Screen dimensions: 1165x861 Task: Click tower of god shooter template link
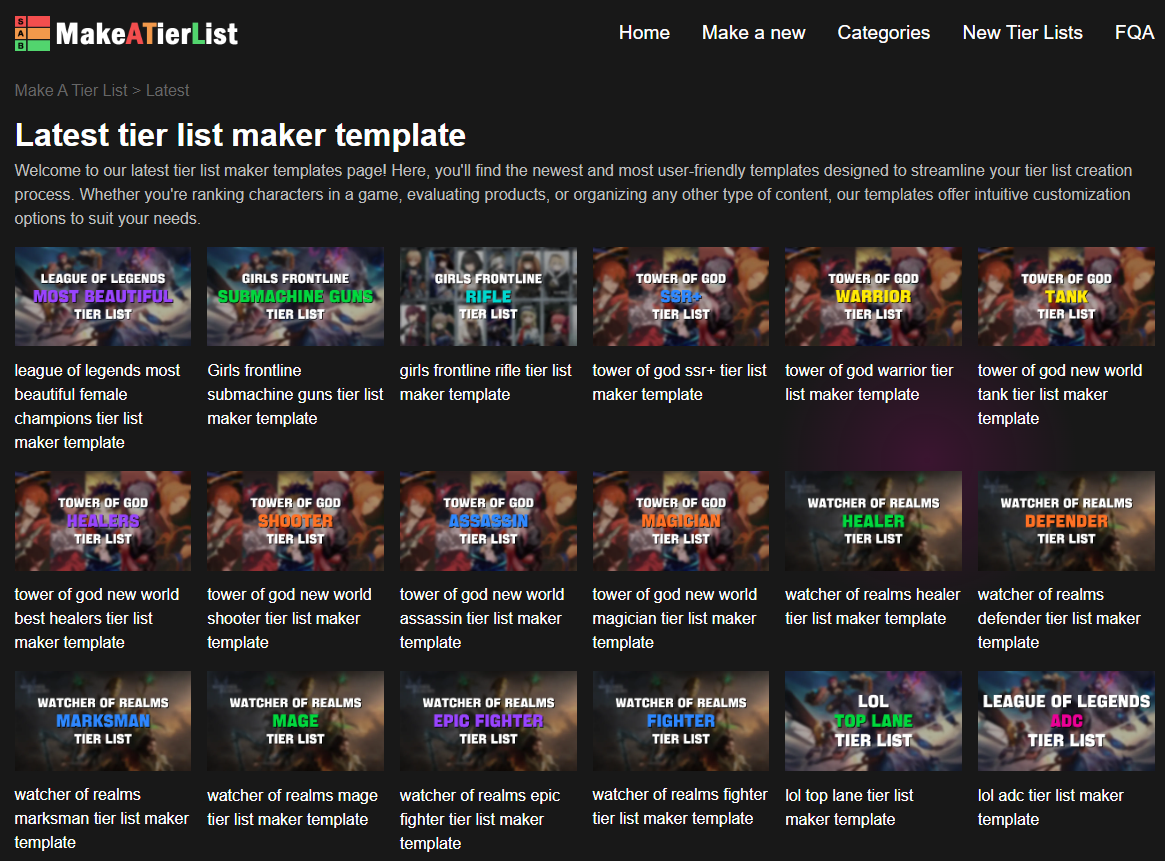click(x=289, y=618)
